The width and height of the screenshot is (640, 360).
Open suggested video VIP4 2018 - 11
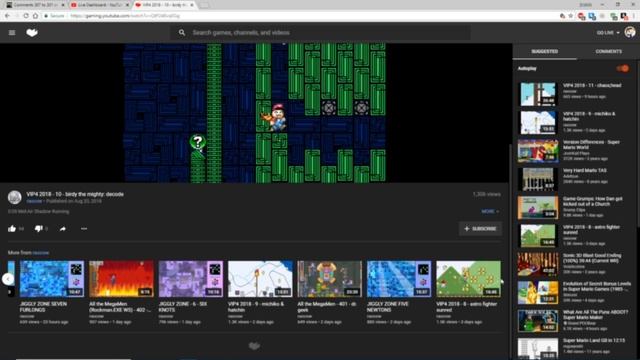coord(538,94)
